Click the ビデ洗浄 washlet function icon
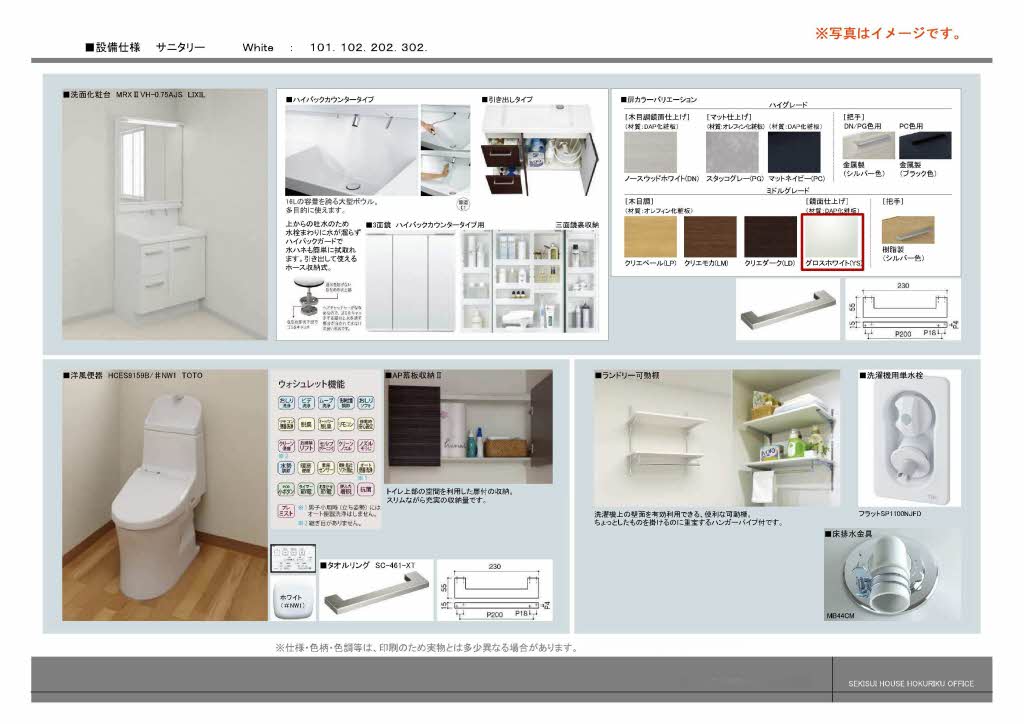This screenshot has height=724, width=1024. (306, 403)
